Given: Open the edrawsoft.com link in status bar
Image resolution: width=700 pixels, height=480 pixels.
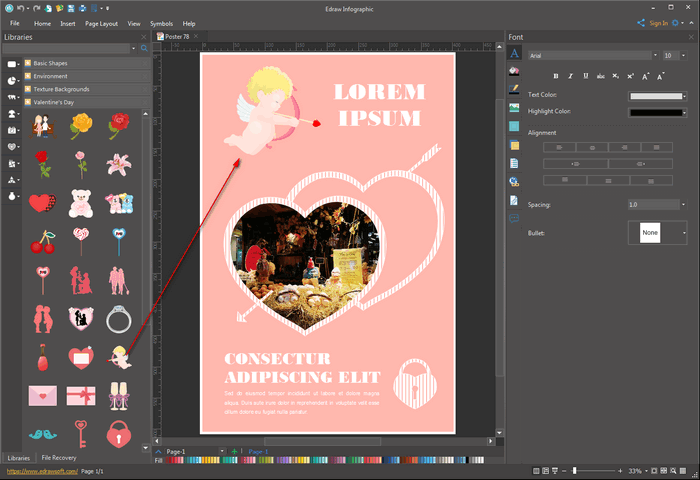Looking at the screenshot, I should [x=39, y=470].
